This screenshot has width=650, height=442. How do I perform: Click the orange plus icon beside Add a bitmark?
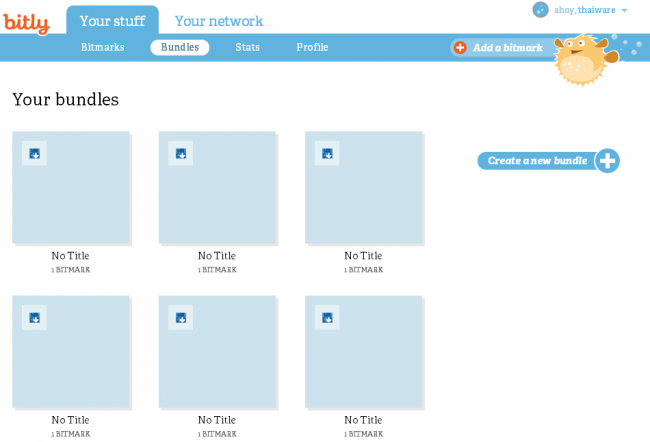(460, 48)
